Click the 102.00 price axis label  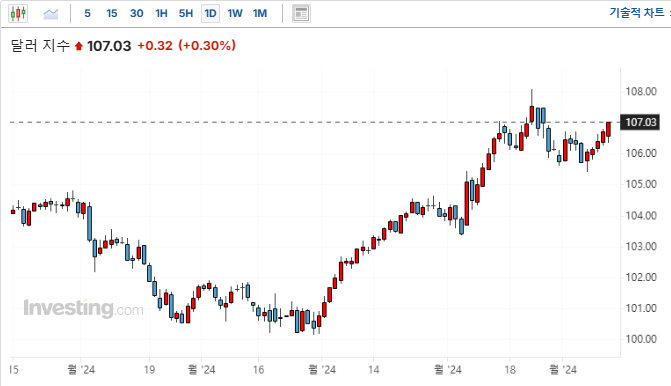click(x=641, y=277)
